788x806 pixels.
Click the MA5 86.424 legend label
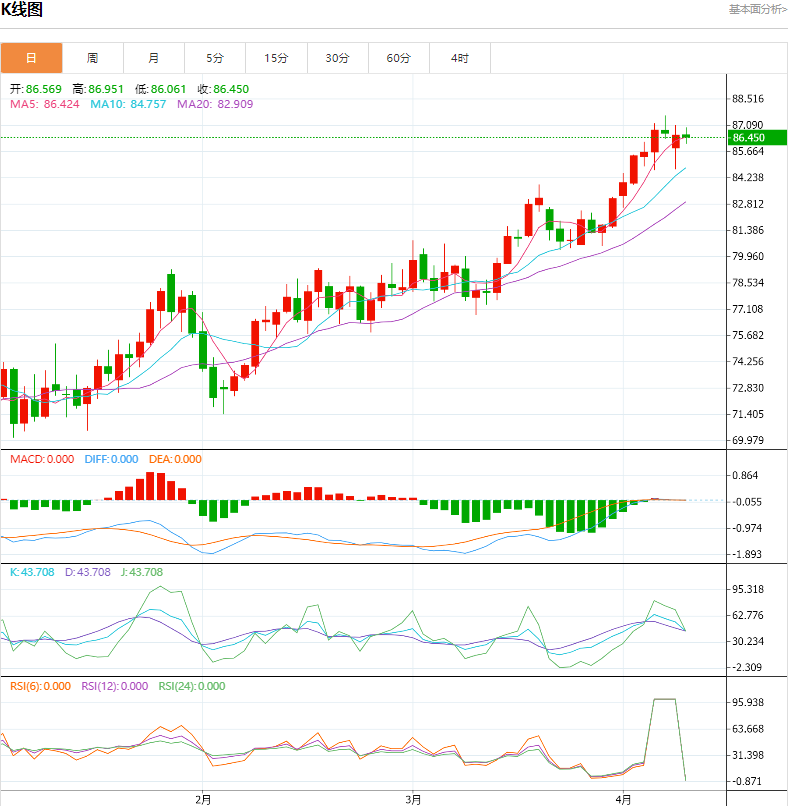click(44, 104)
